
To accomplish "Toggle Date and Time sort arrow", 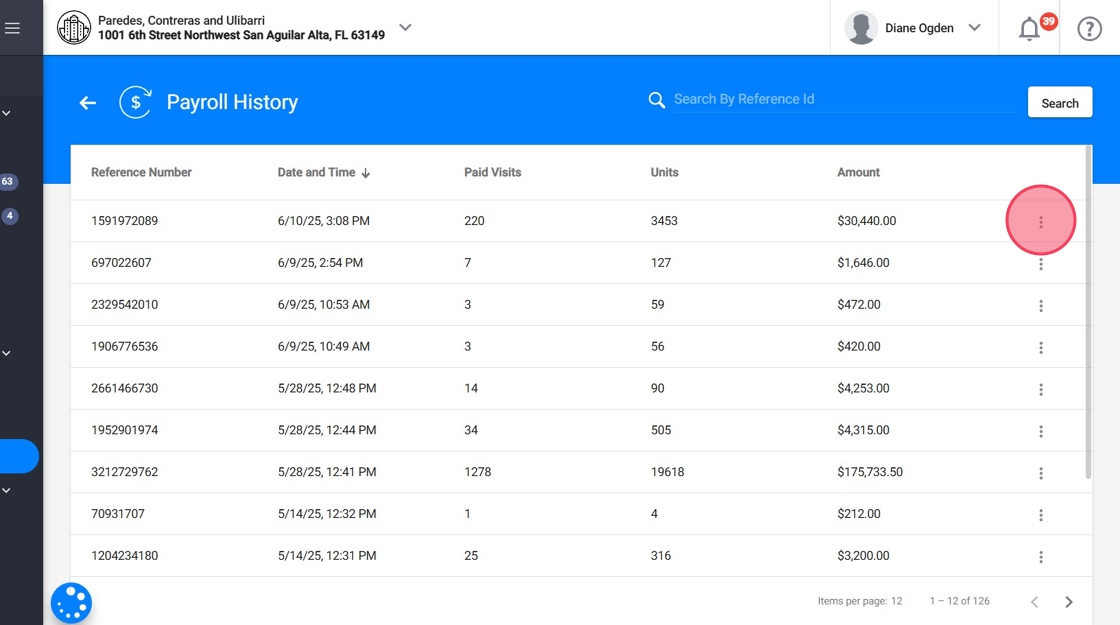I will [366, 173].
